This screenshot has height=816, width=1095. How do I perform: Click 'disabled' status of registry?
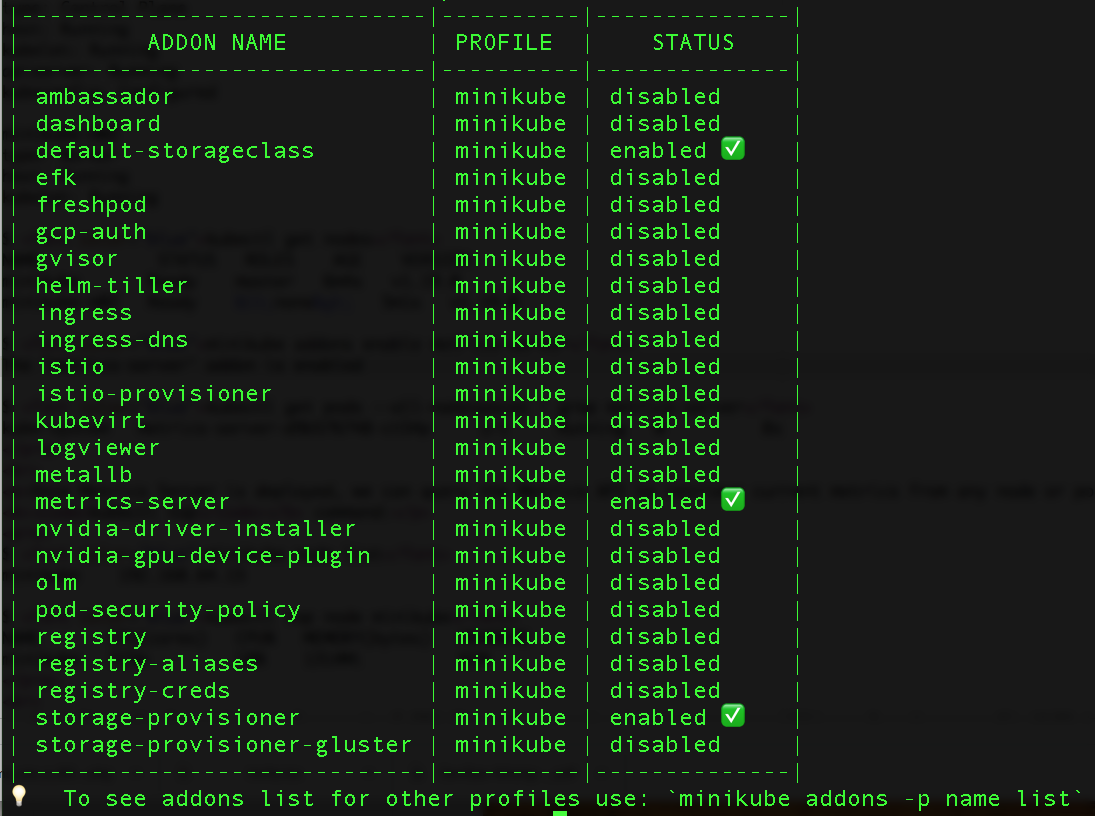(x=665, y=637)
